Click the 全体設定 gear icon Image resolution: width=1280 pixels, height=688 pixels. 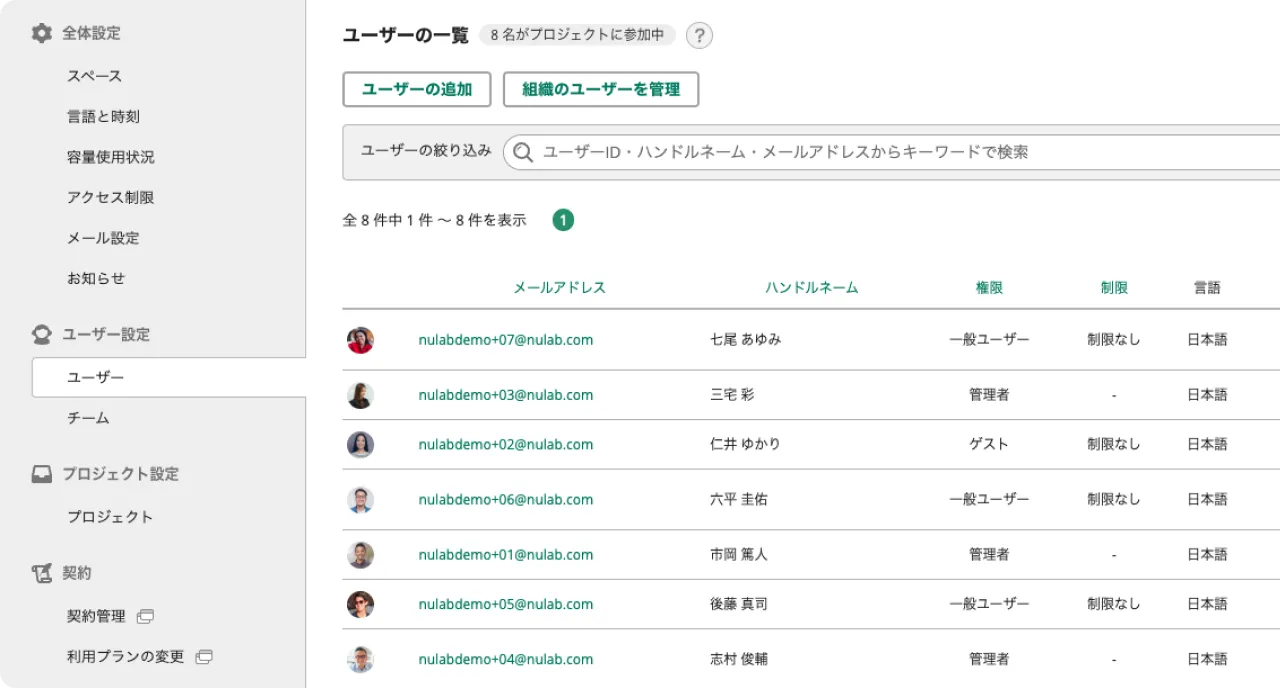(40, 32)
